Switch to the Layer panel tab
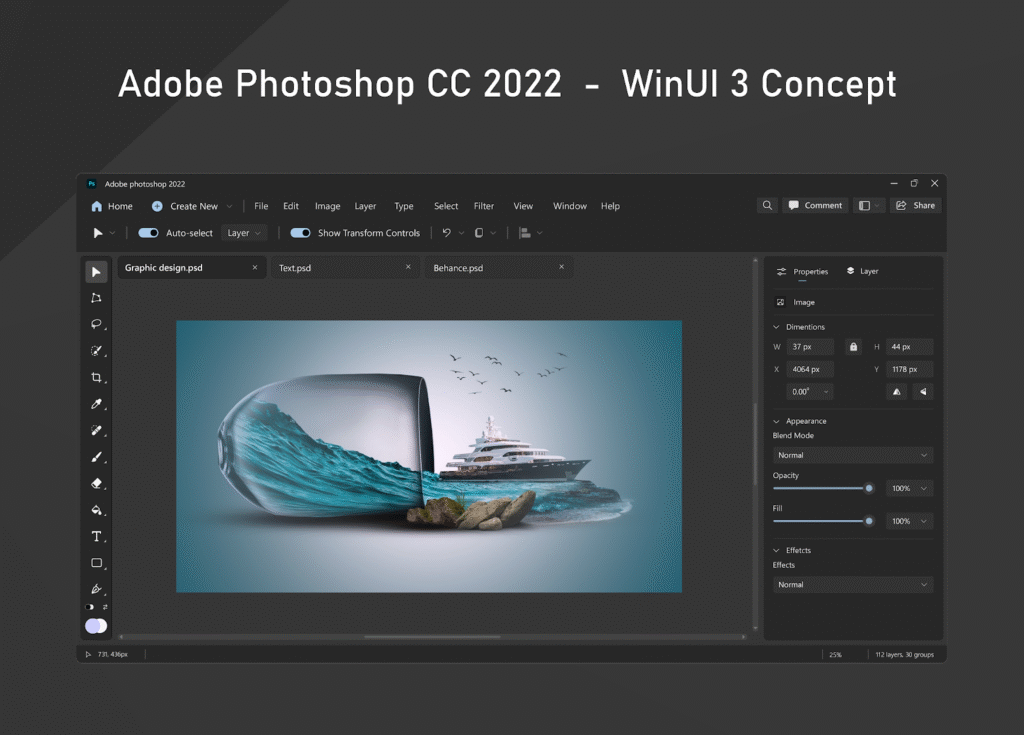Screen dimensions: 1024x735 tap(863, 271)
